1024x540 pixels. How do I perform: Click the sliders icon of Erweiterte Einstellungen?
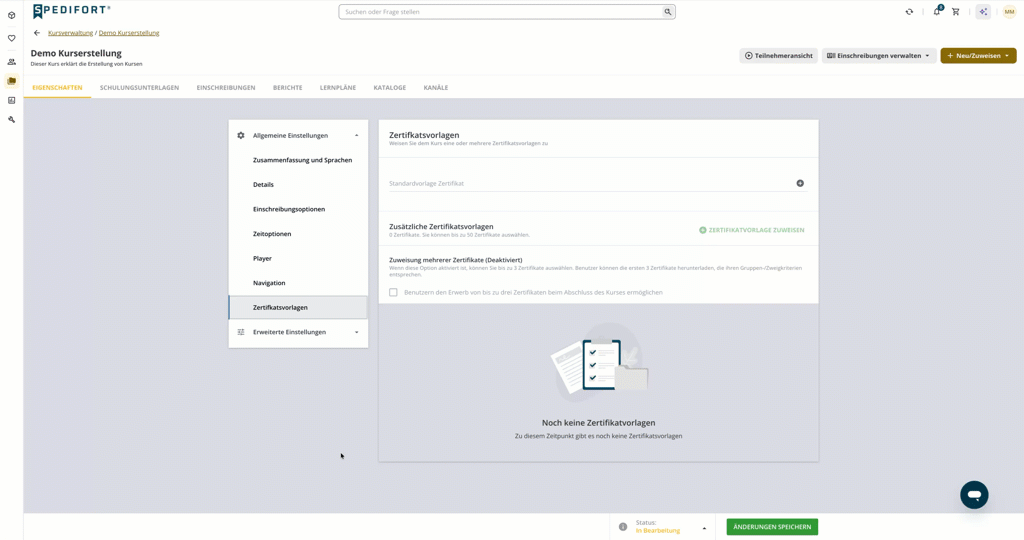(x=240, y=332)
